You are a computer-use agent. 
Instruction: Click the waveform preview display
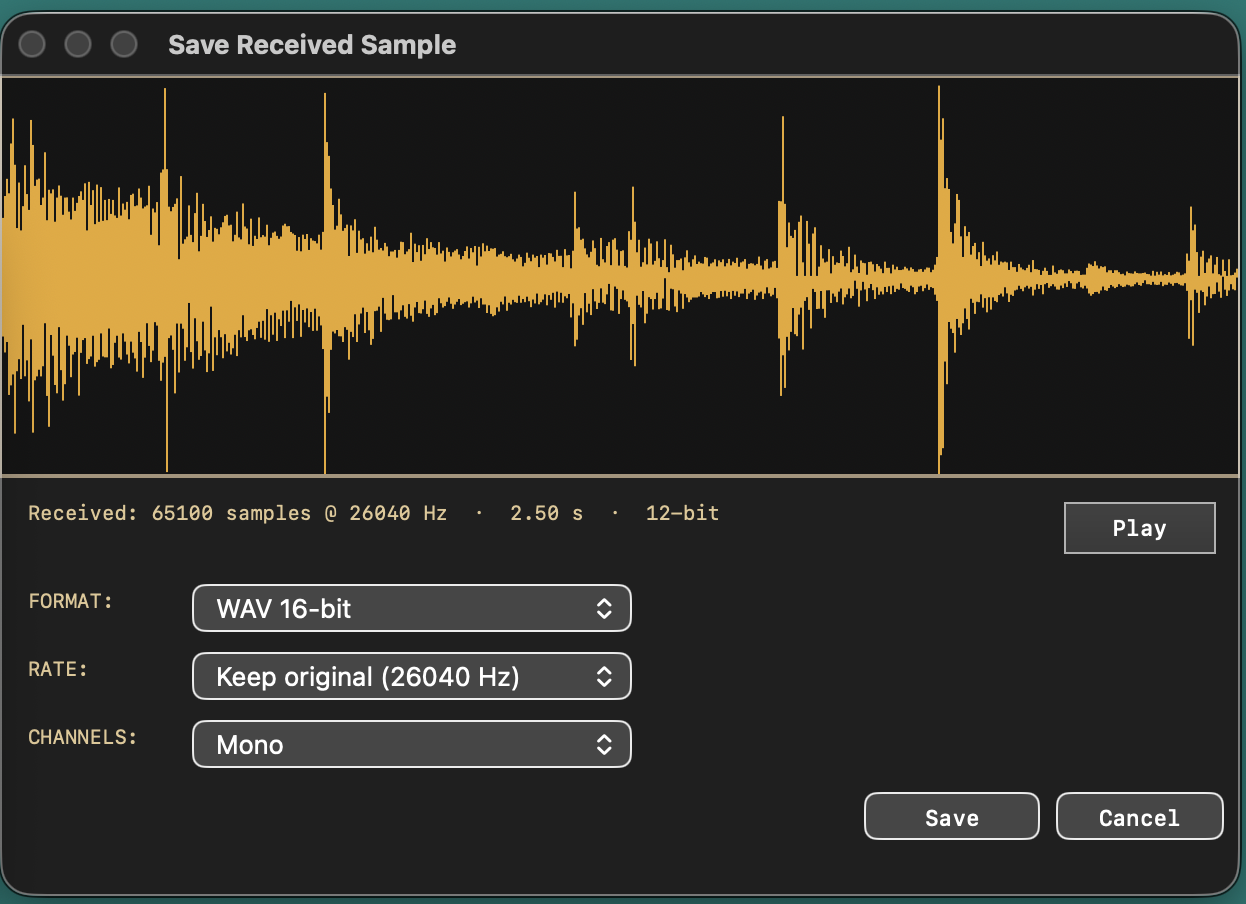620,275
